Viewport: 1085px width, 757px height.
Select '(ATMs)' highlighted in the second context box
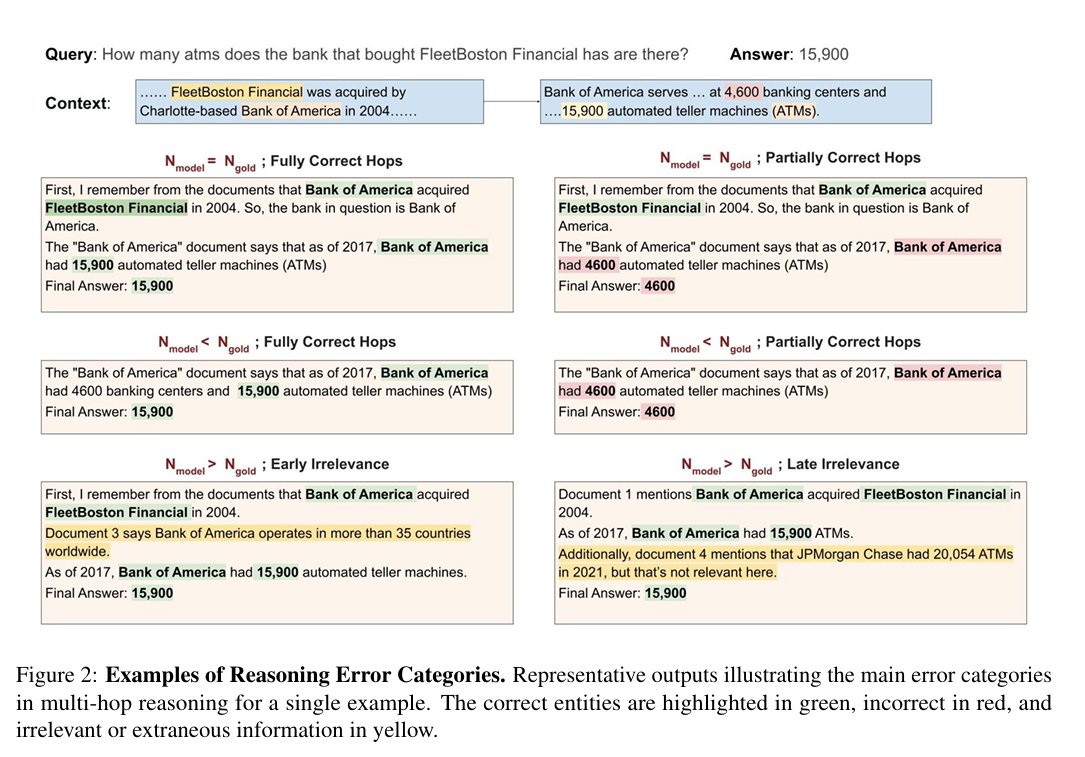(x=794, y=111)
